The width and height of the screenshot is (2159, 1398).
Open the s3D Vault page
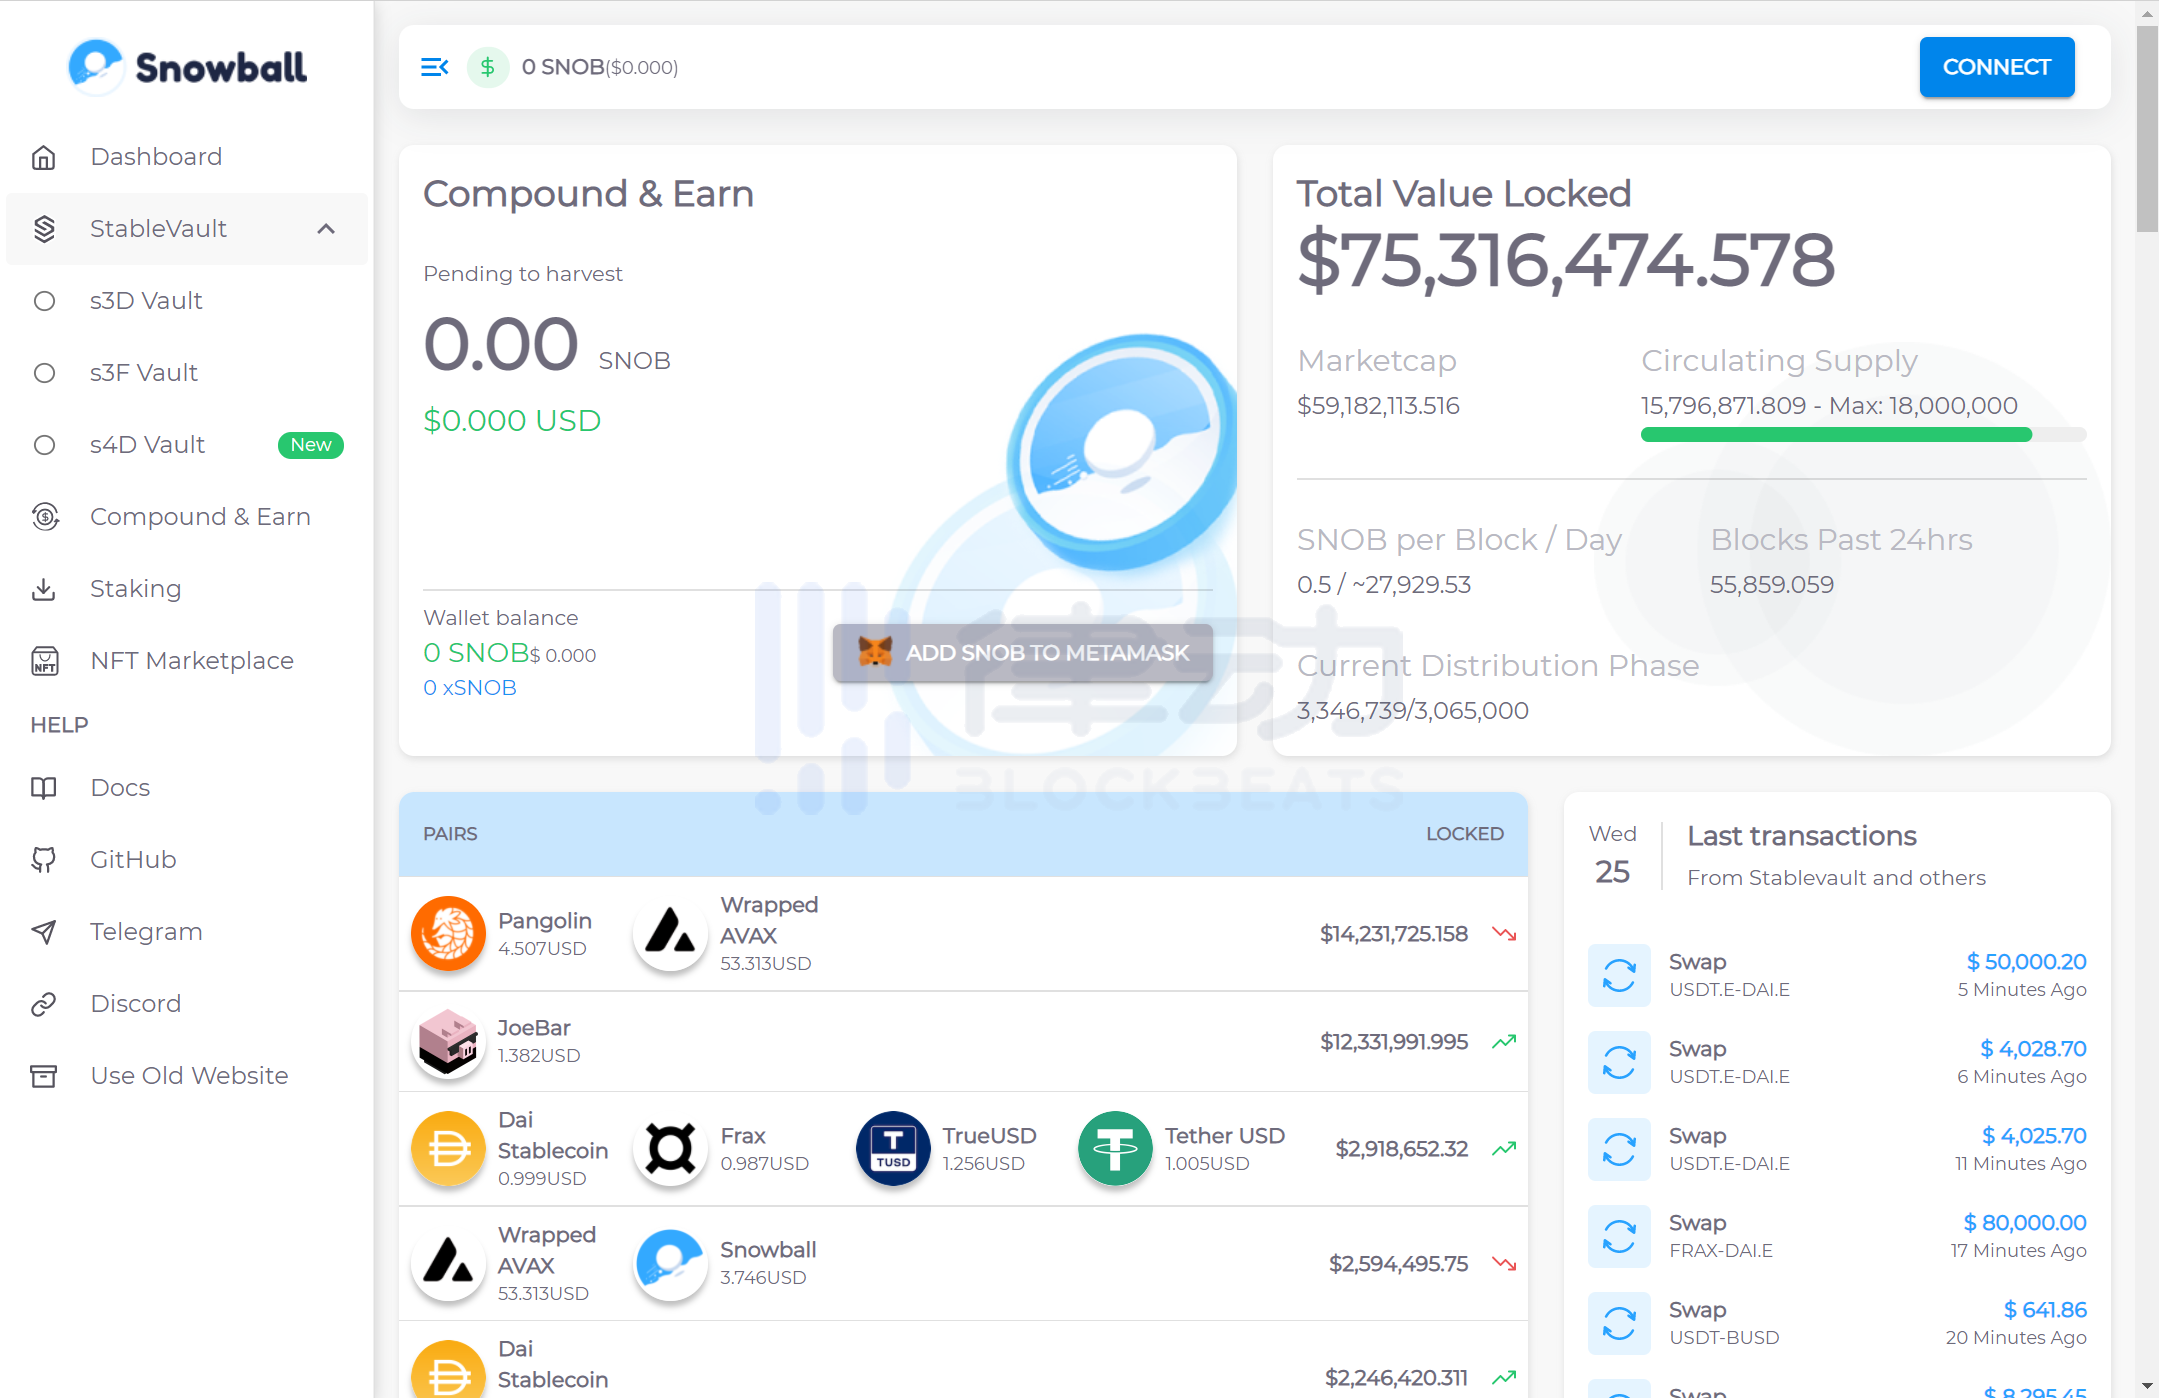(x=187, y=301)
